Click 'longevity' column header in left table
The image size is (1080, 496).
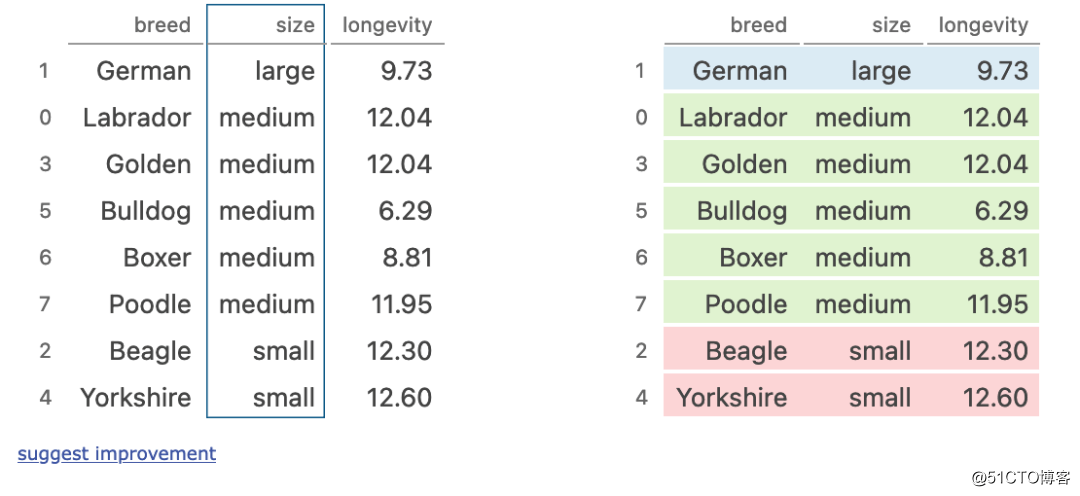(387, 26)
